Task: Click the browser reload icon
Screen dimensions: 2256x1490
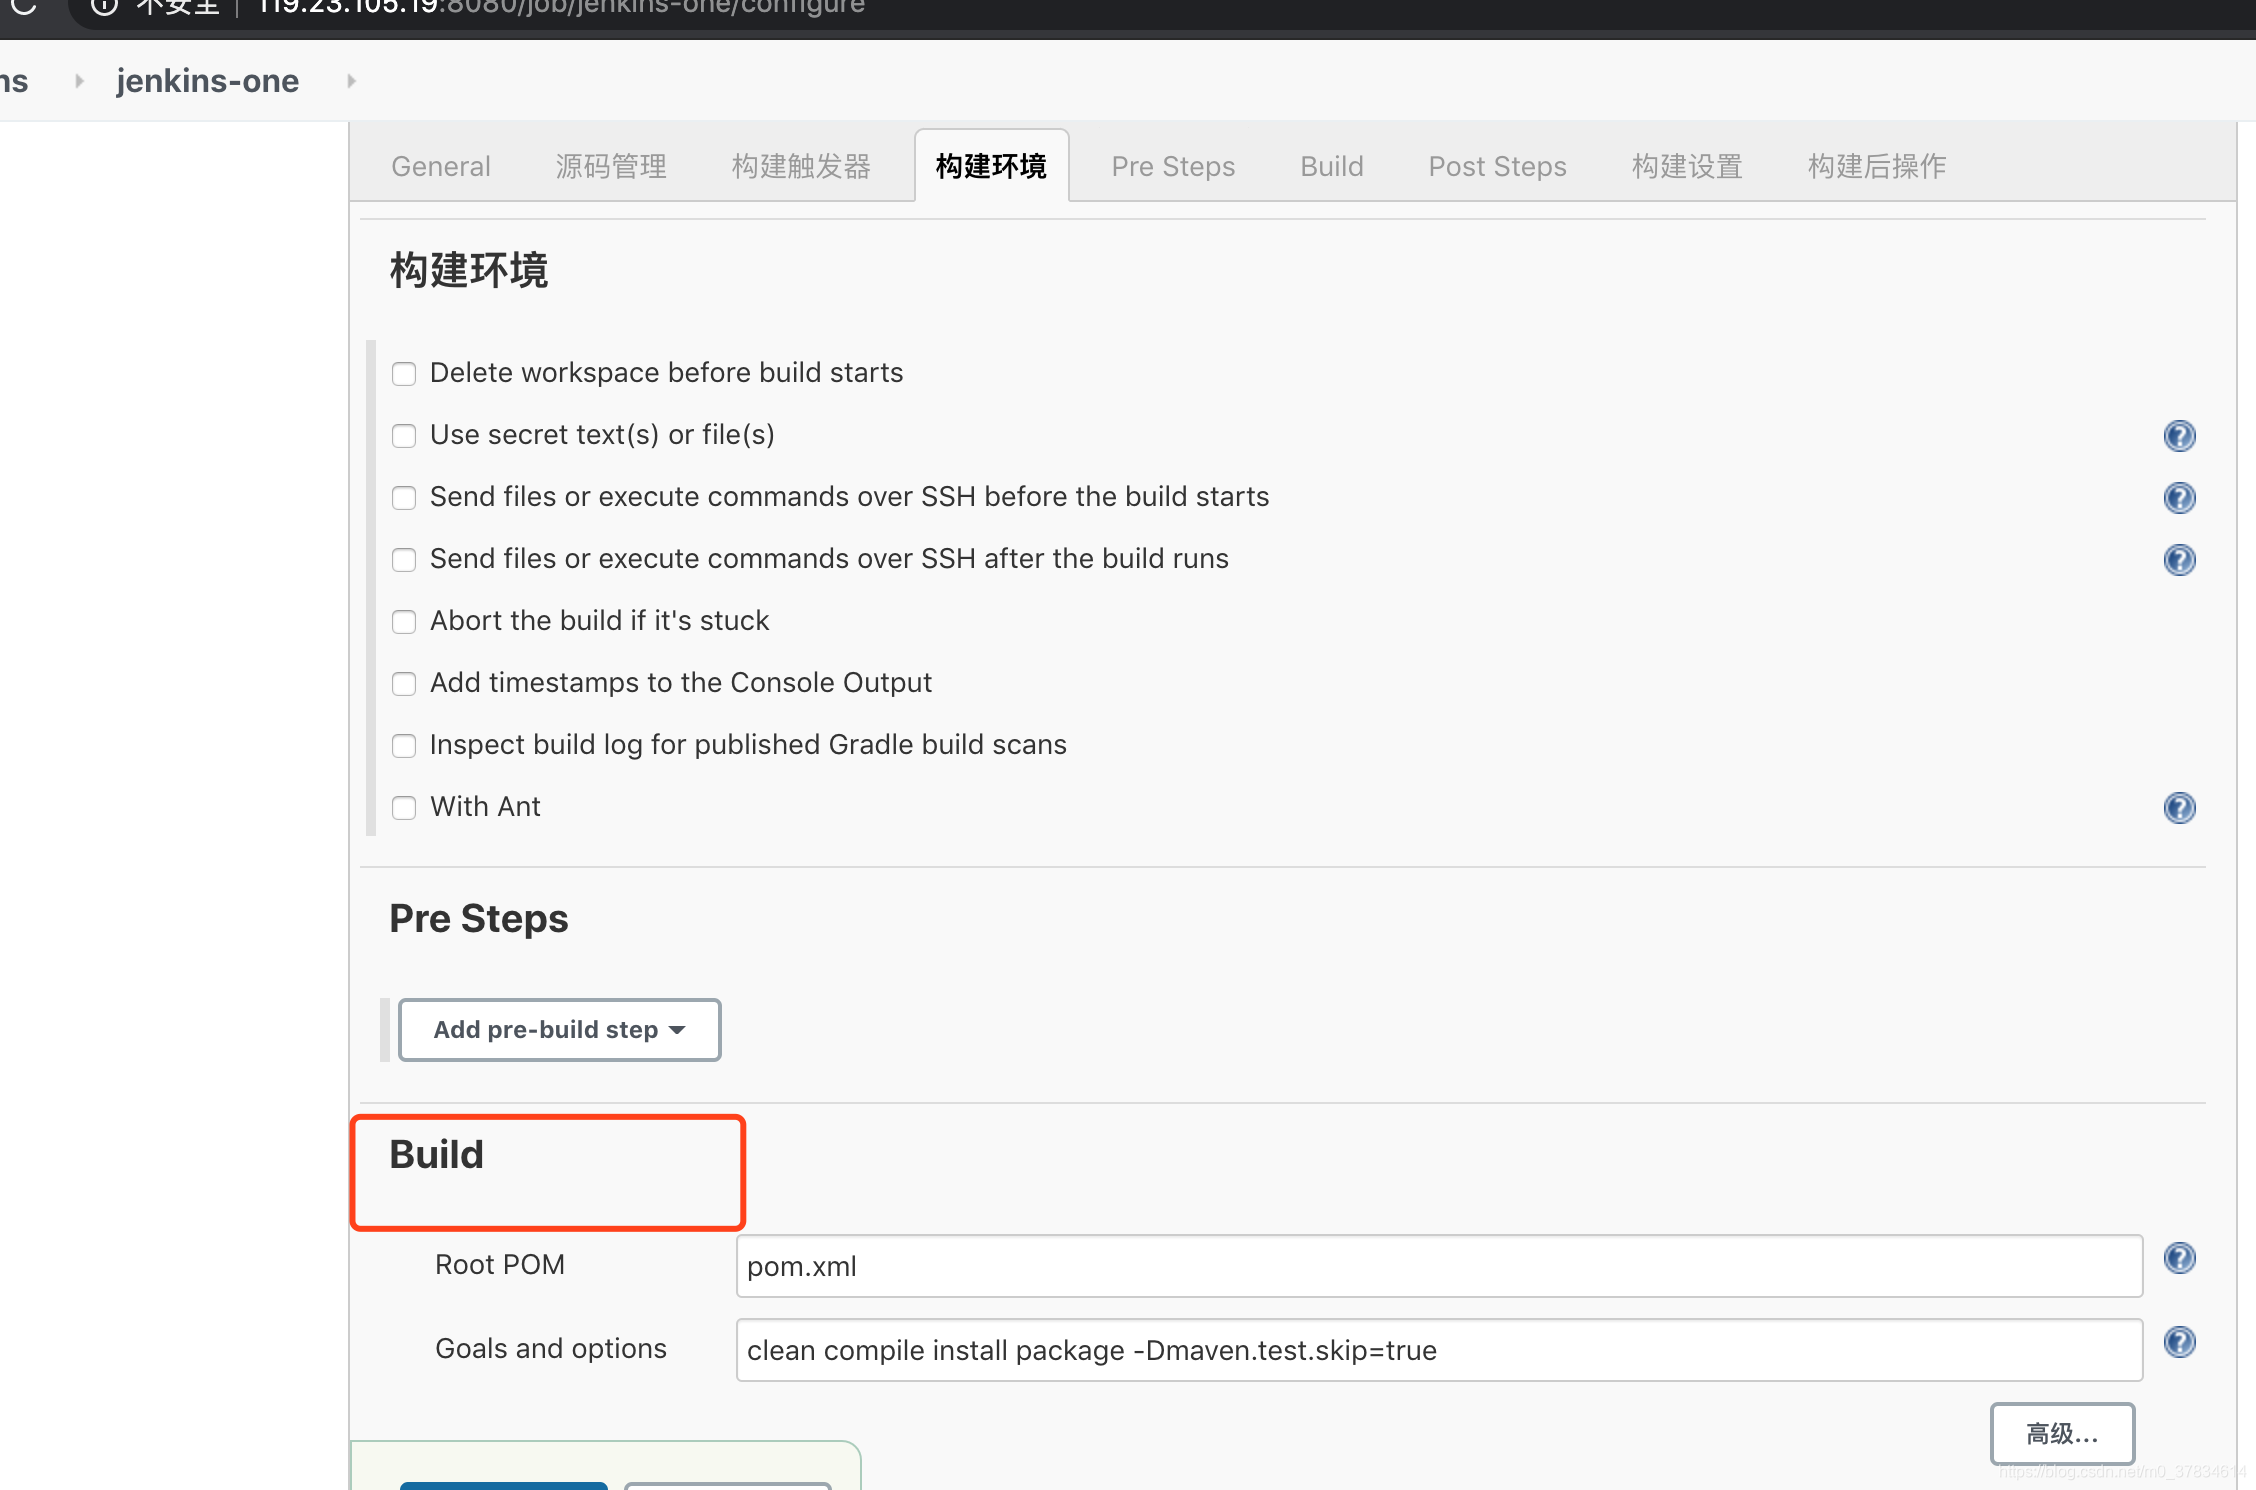Action: (24, 6)
